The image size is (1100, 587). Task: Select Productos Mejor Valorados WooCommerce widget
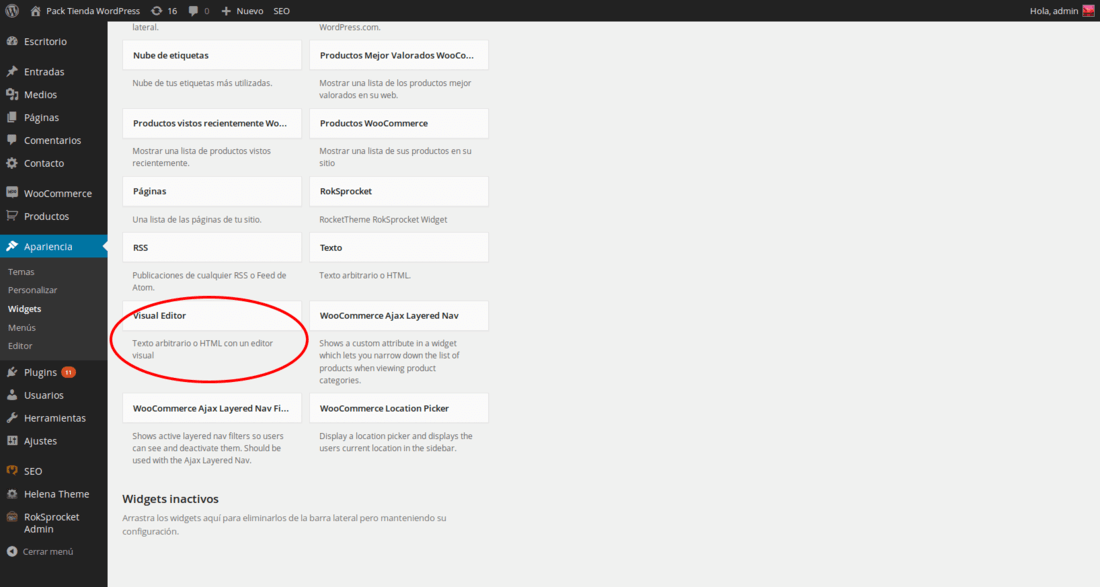click(398, 55)
